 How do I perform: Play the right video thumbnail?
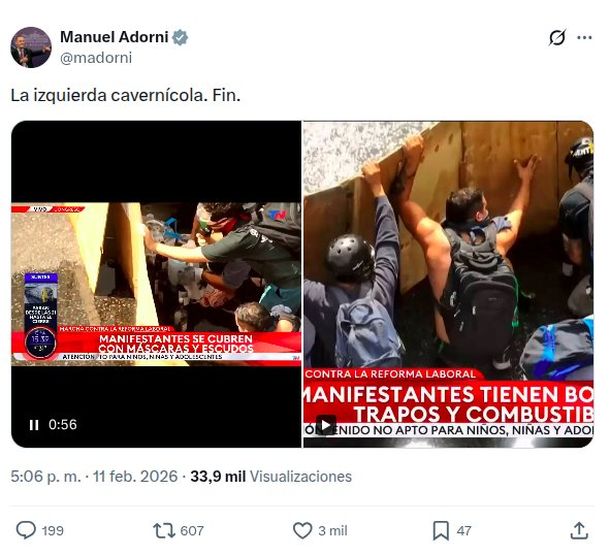pos(326,425)
